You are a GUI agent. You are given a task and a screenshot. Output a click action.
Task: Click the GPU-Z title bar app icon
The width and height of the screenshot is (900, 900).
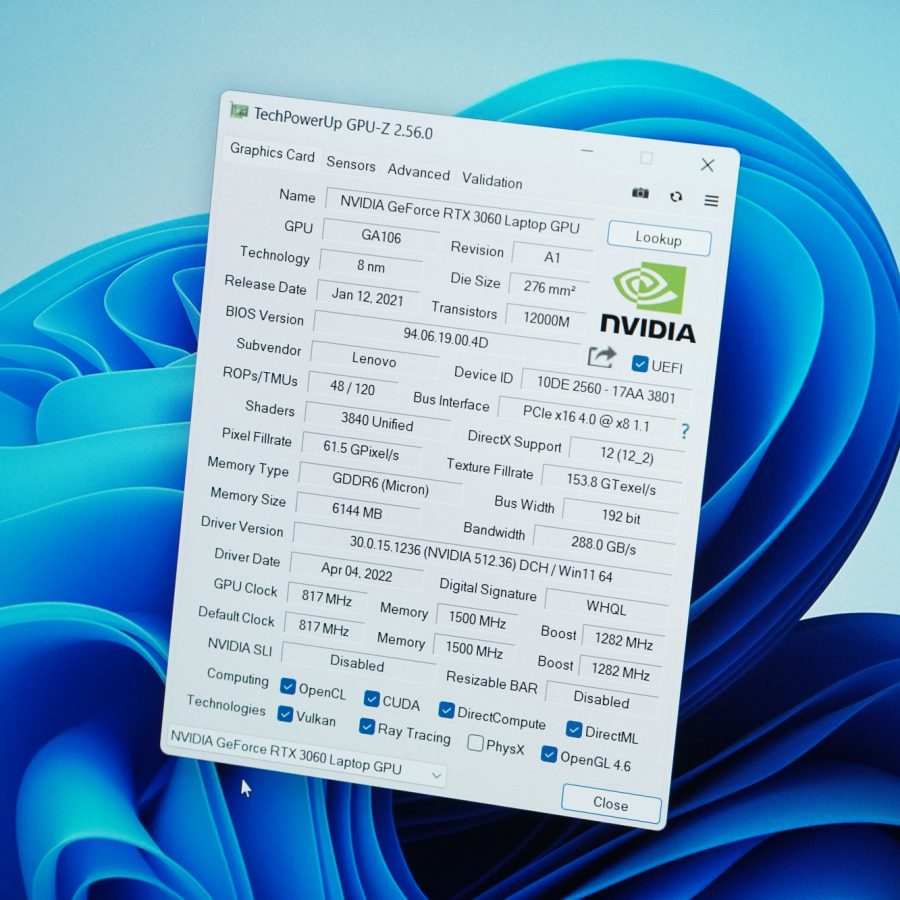pos(238,110)
